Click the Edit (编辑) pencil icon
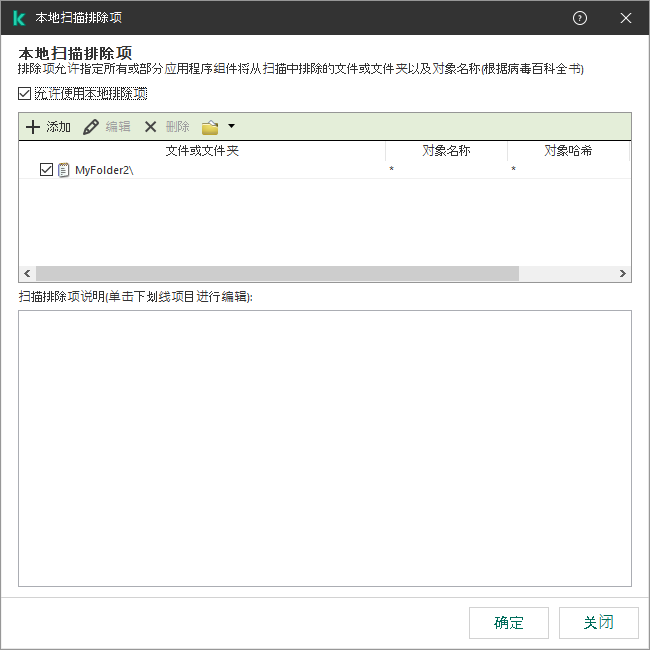The height and width of the screenshot is (650, 650). point(91,127)
